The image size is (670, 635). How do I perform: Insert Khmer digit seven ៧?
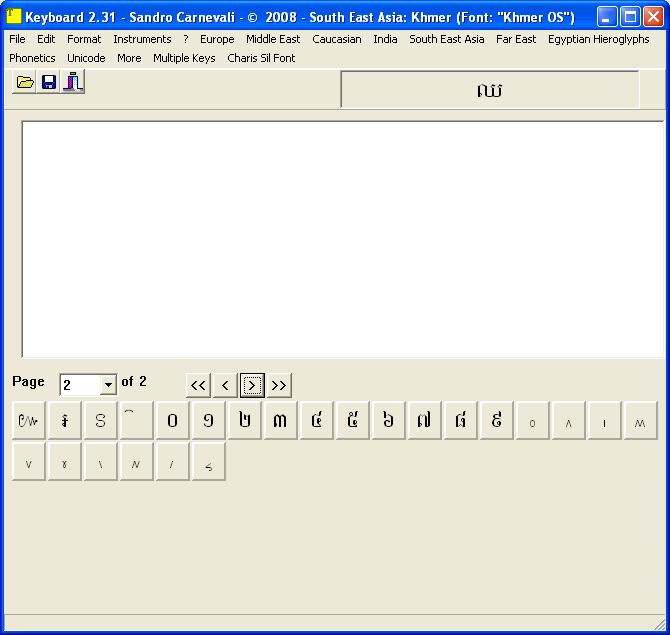pos(424,420)
